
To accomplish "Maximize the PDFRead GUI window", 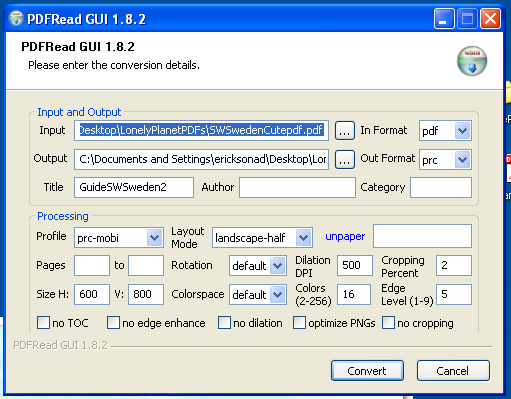I will pyautogui.click(x=467, y=19).
